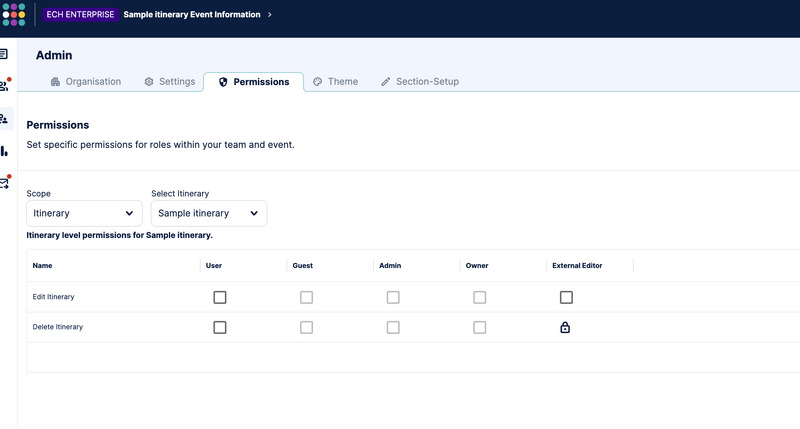Click the Permissions shield icon
800x429 pixels.
pos(223,82)
